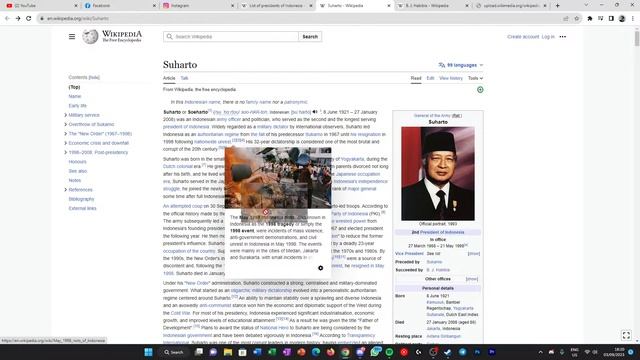Image resolution: width=640 pixels, height=360 pixels.
Task: Expand Economic crisis and downfall section
Action: (65, 143)
